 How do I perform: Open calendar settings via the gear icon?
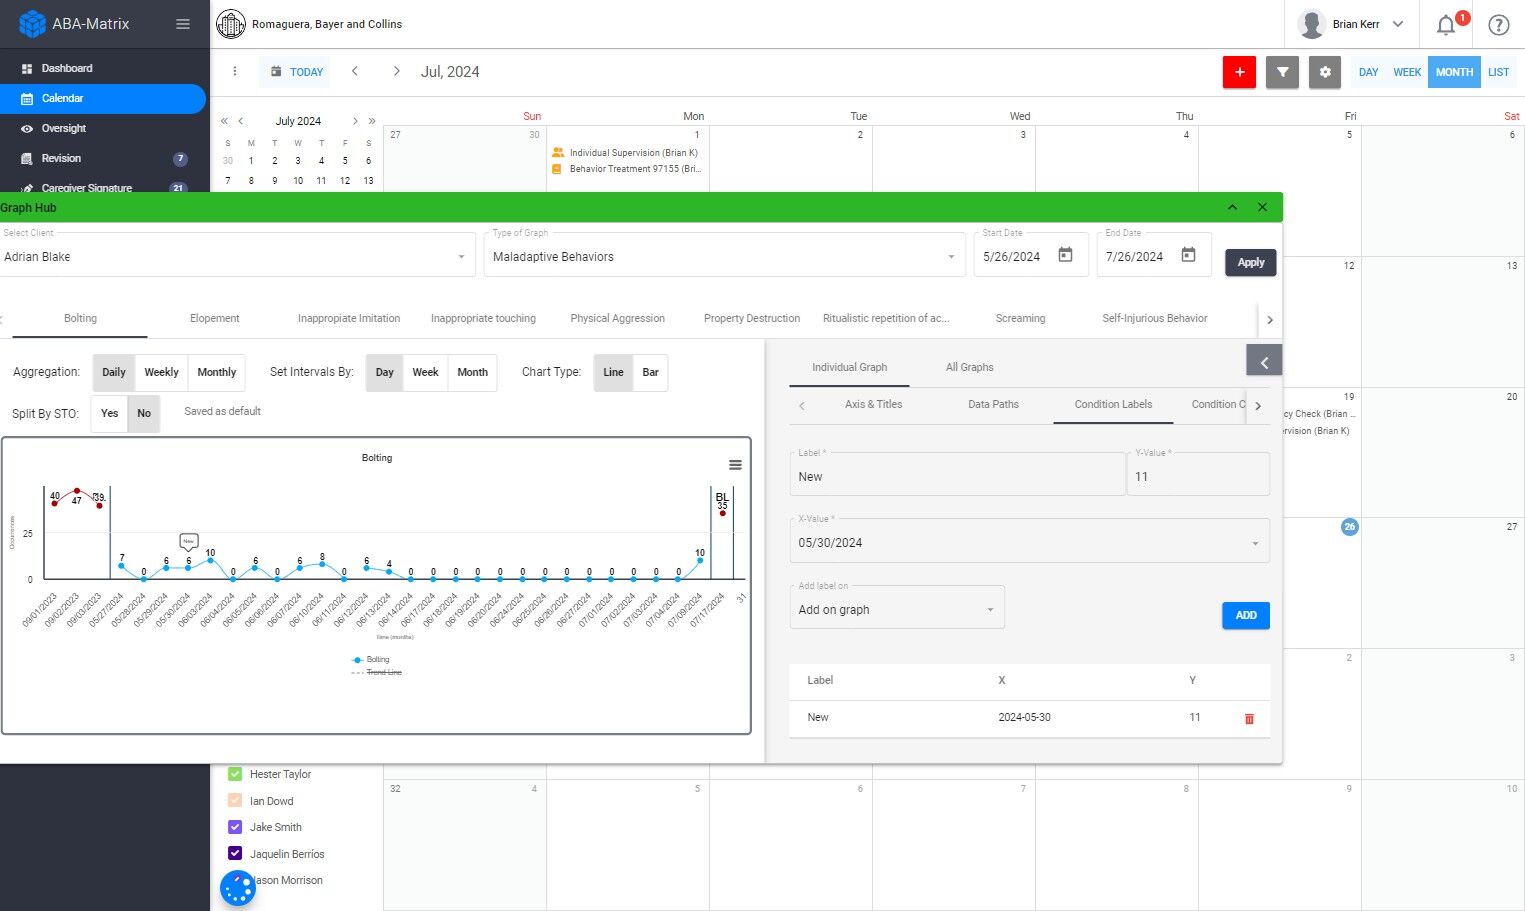[1324, 72]
